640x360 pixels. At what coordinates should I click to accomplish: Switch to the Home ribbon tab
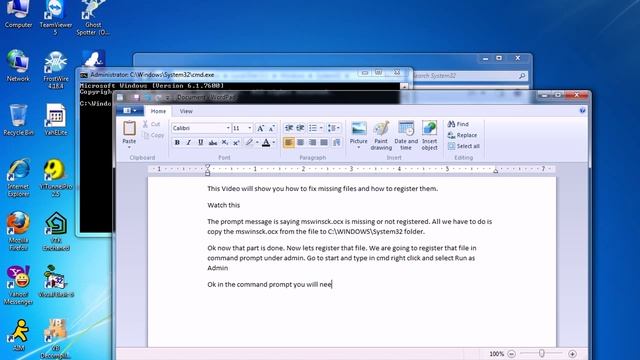pos(158,111)
